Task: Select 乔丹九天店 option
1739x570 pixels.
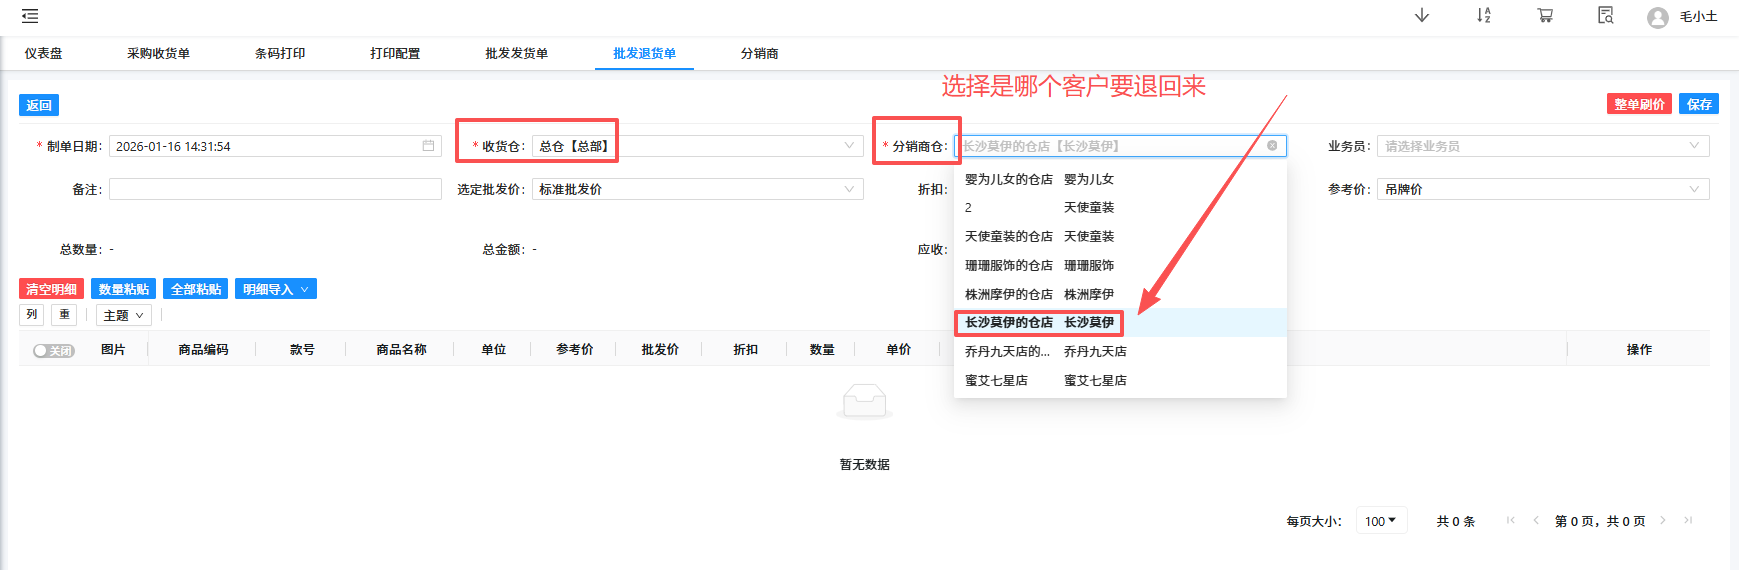Action: point(1120,351)
